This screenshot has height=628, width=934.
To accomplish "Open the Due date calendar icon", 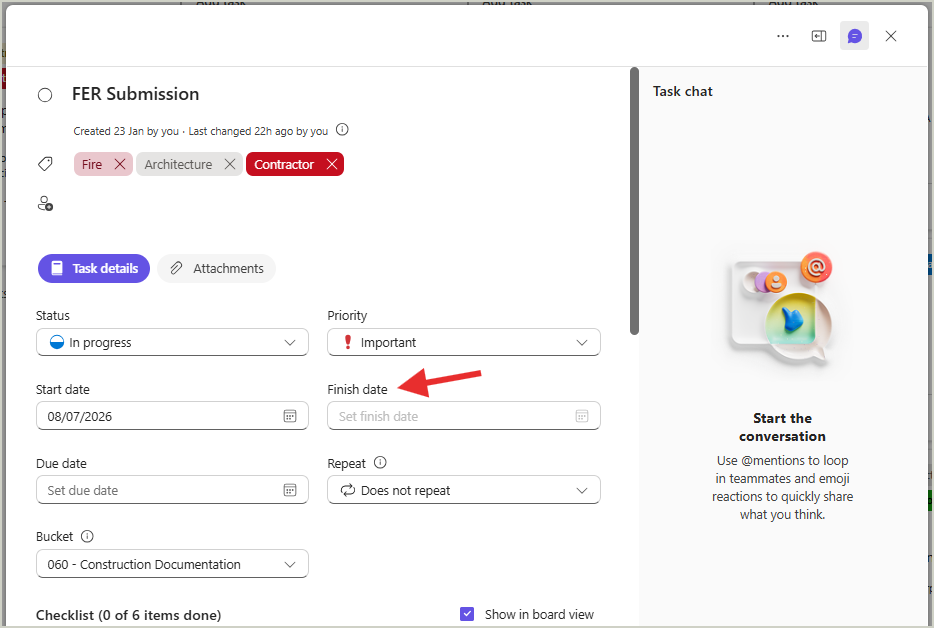I will pyautogui.click(x=290, y=490).
